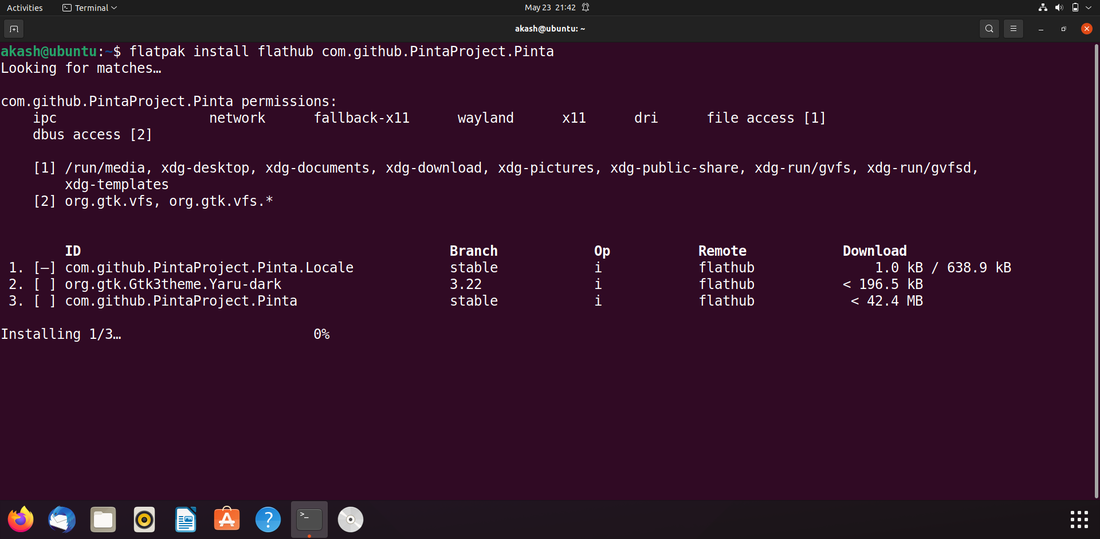Open the Help icon in dock
Screen dimensions: 1100x539
click(x=267, y=519)
